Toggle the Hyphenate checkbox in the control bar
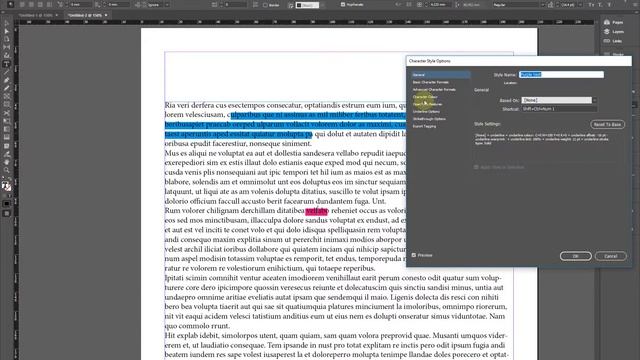 [342, 4]
